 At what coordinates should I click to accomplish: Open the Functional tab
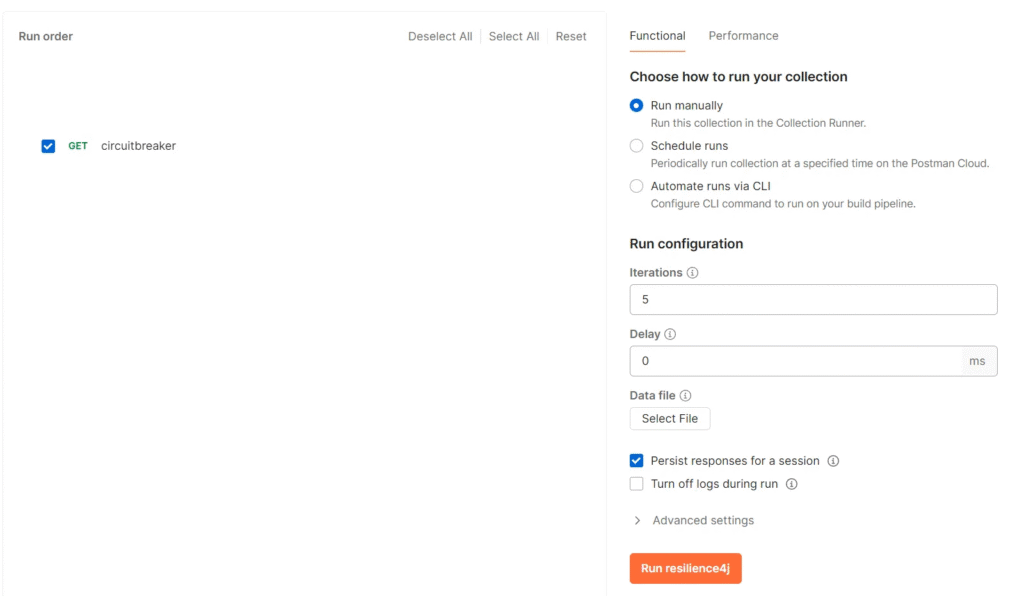tap(657, 36)
